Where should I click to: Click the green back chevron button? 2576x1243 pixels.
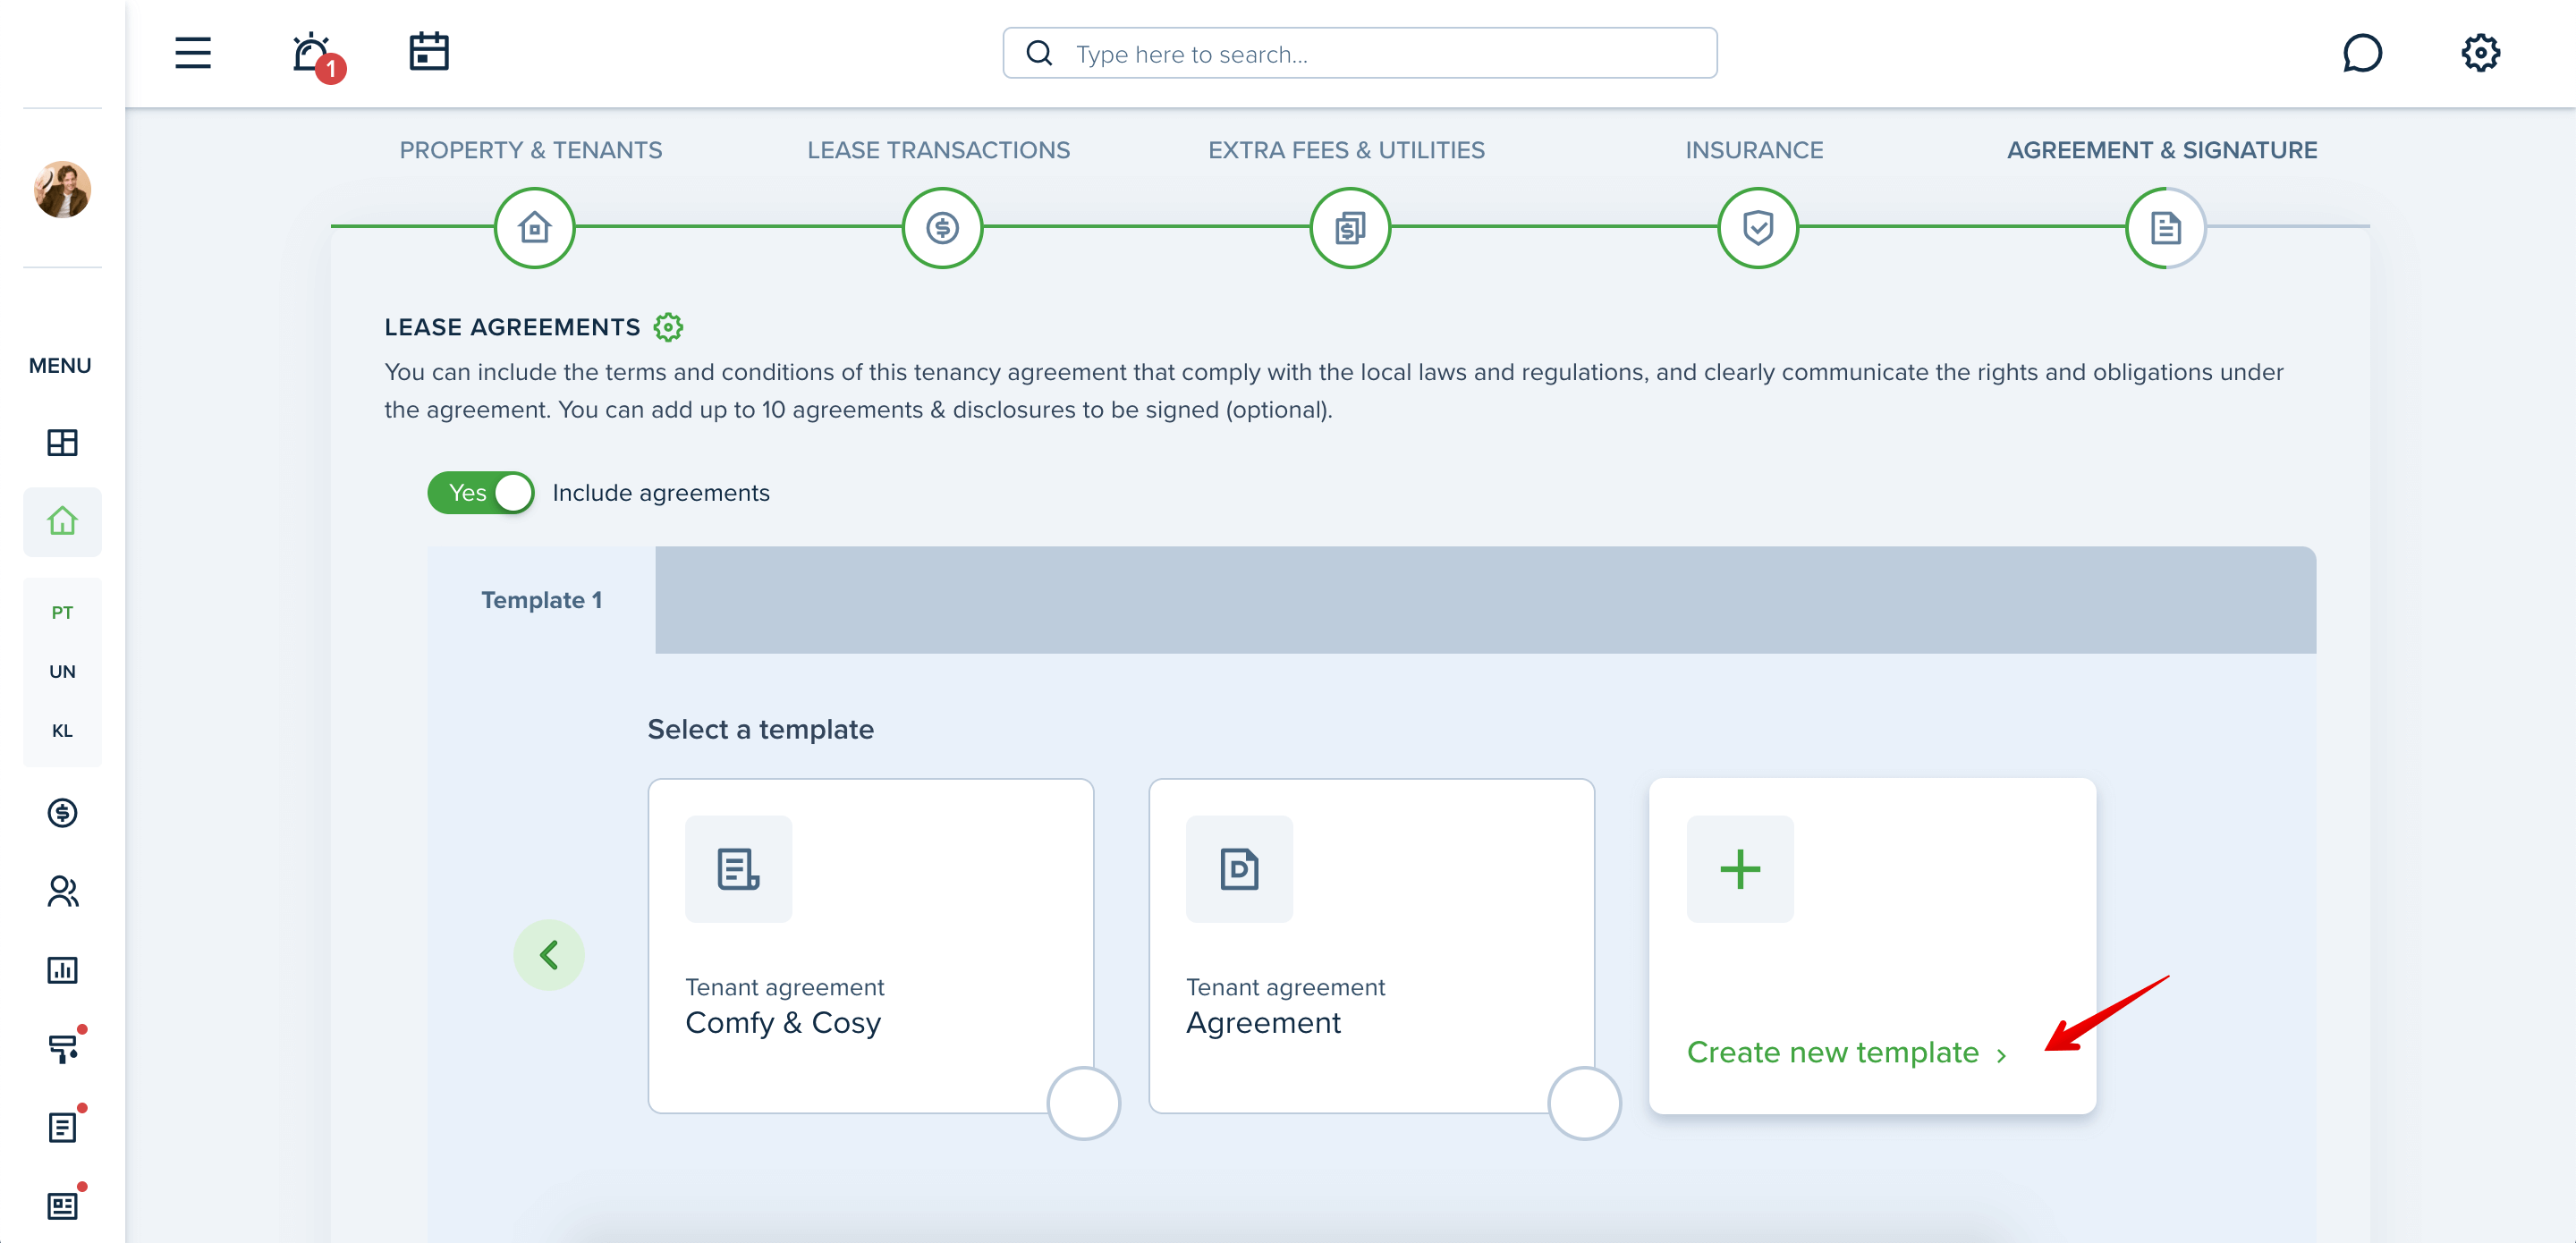pyautogui.click(x=549, y=955)
